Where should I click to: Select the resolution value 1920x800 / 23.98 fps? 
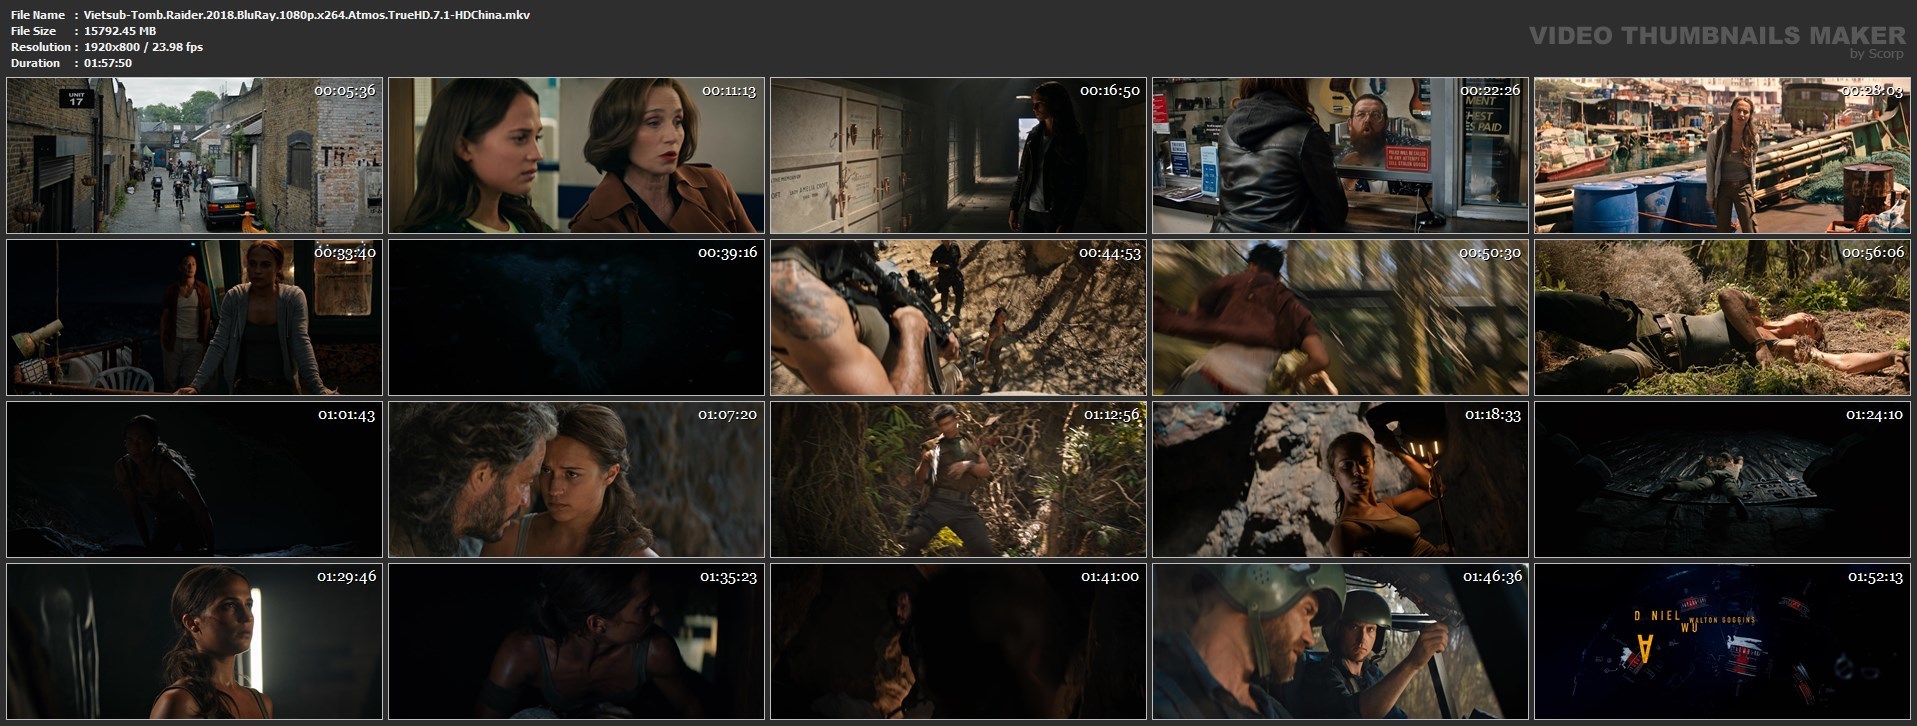click(144, 47)
